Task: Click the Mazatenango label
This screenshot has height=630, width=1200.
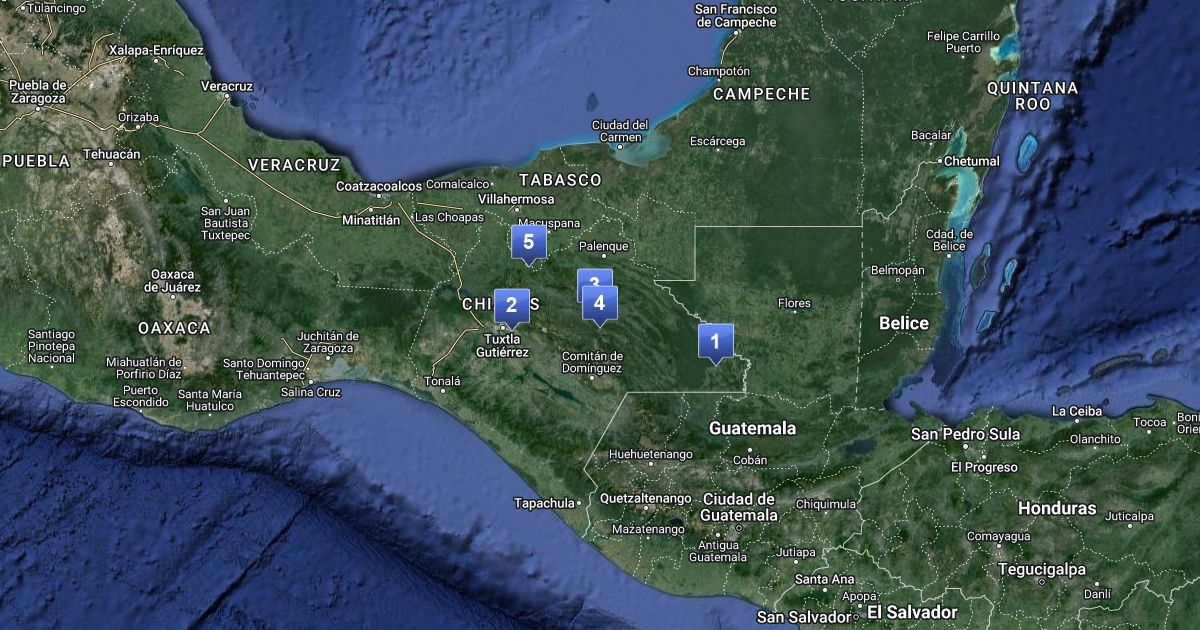Action: click(648, 529)
